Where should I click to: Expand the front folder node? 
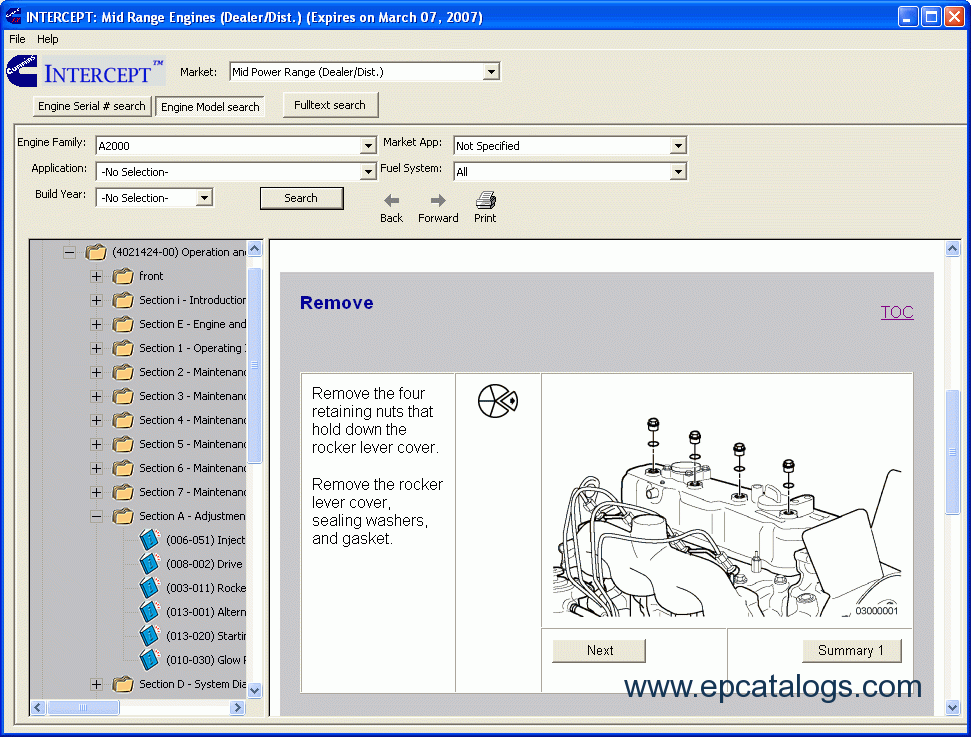96,276
